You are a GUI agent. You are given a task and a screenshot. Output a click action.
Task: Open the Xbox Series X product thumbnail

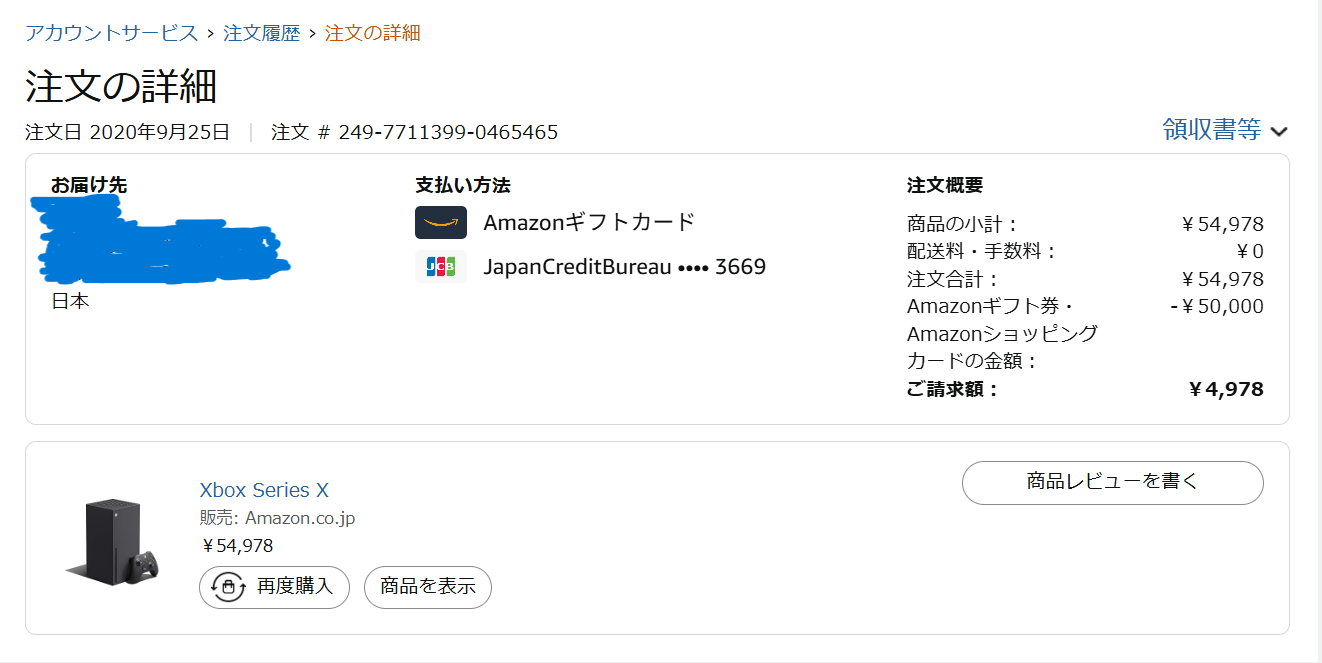click(x=112, y=540)
